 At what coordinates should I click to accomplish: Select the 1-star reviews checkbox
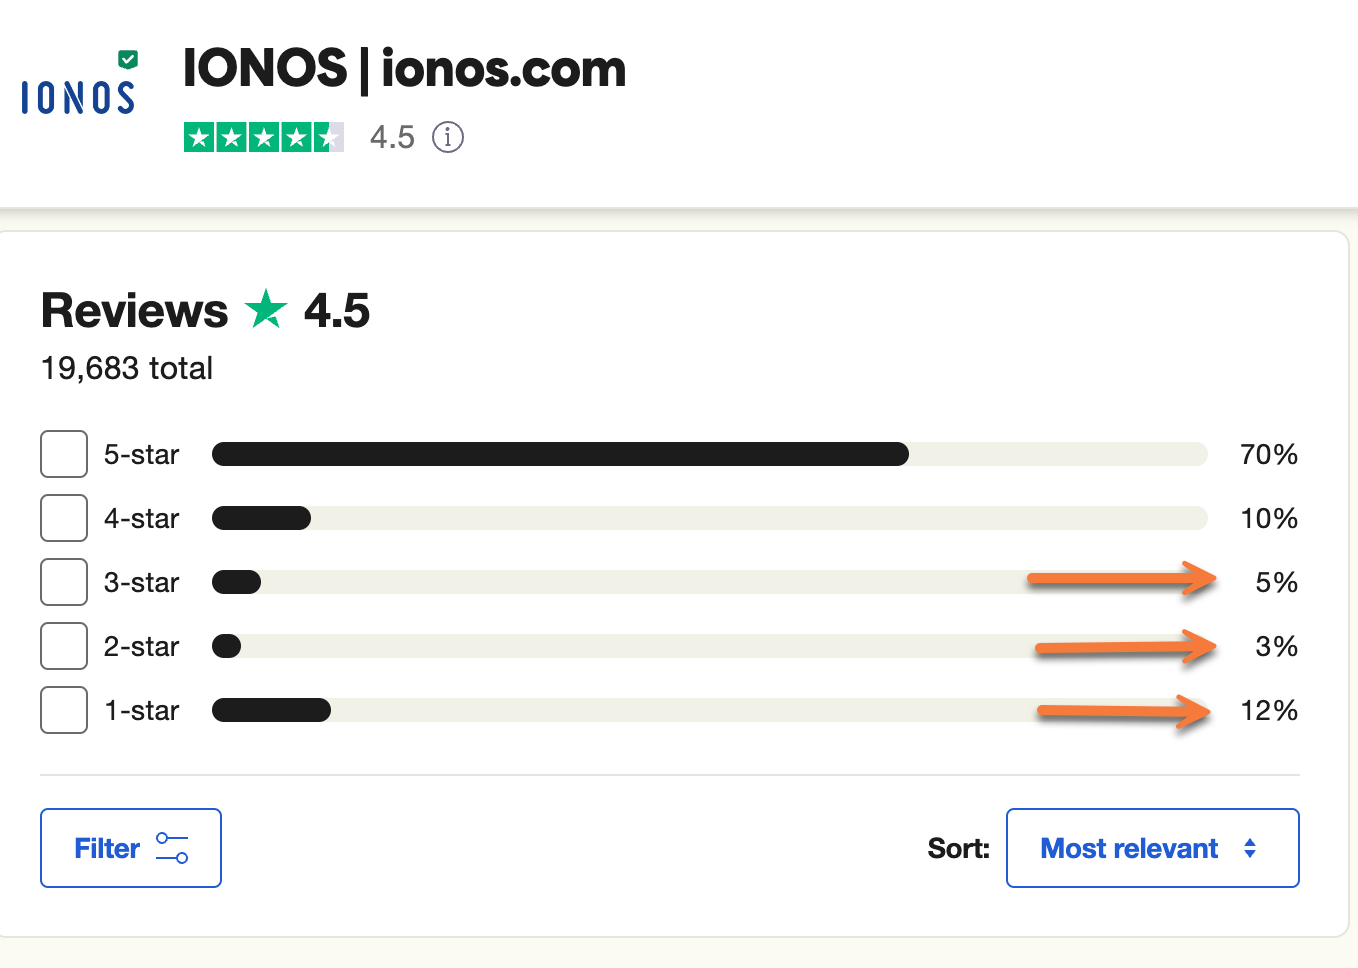(x=63, y=710)
